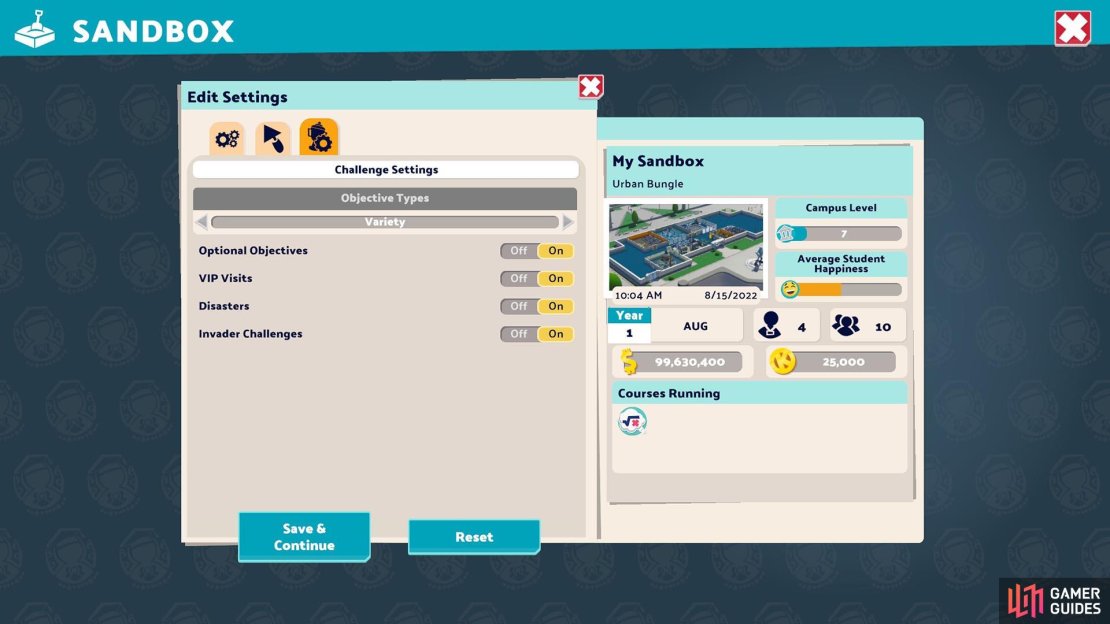The image size is (1110, 624).
Task: Click the Variety objective type bar
Action: [x=385, y=222]
